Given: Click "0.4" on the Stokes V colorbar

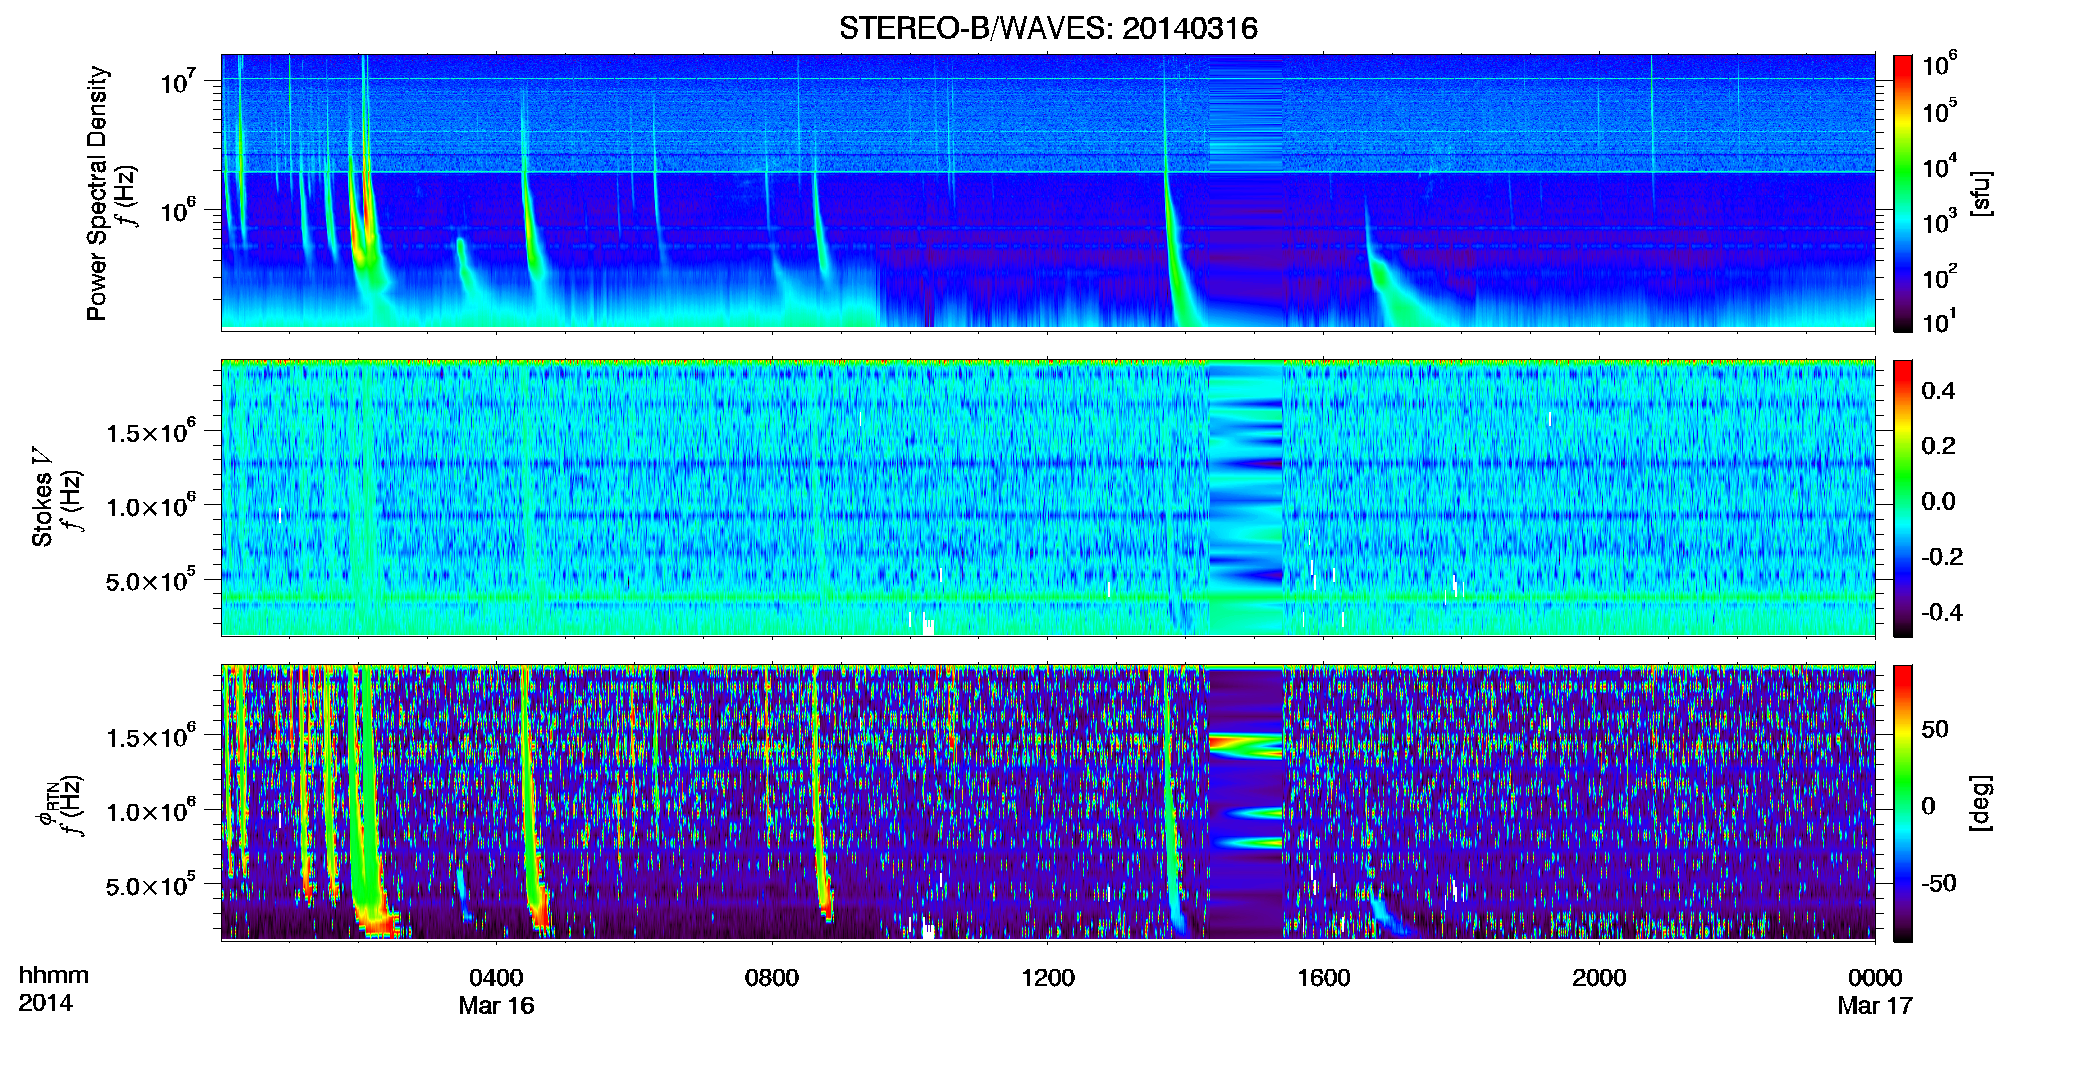Looking at the screenshot, I should click(x=1938, y=391).
